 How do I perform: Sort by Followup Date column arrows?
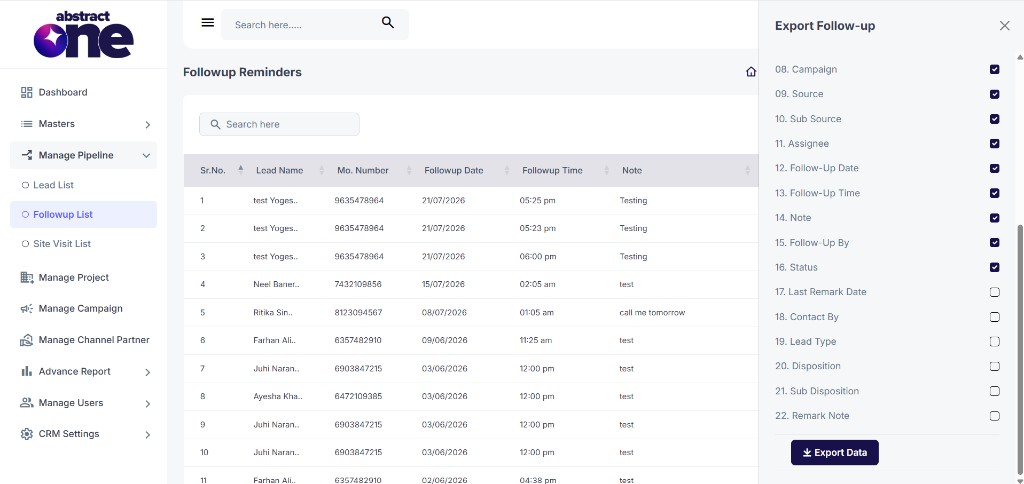click(507, 170)
